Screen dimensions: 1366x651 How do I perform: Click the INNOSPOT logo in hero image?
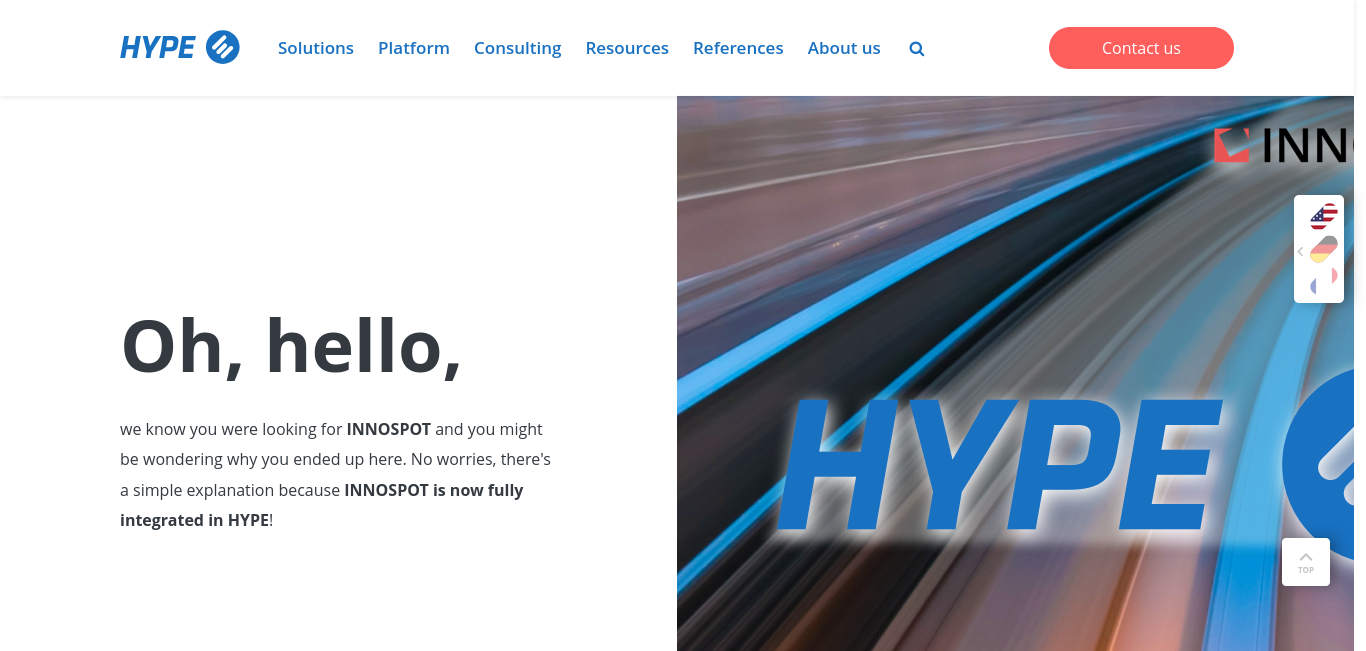point(1284,145)
